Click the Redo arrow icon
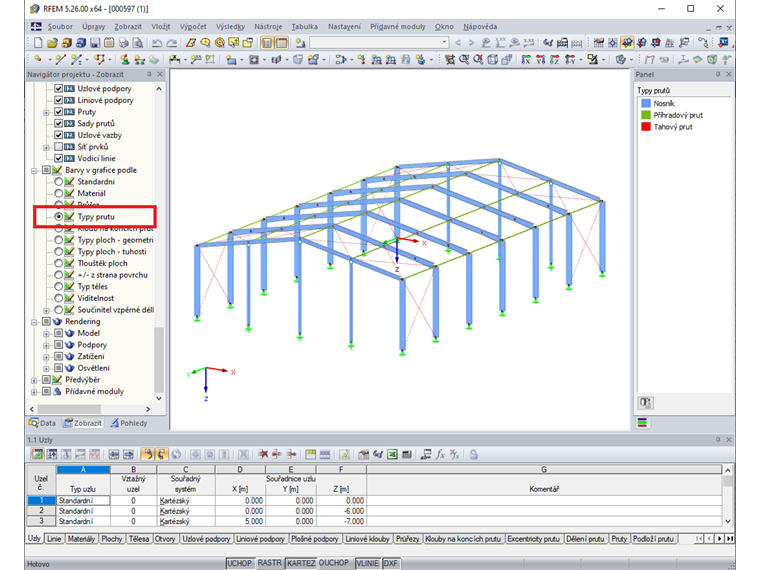 (172, 43)
